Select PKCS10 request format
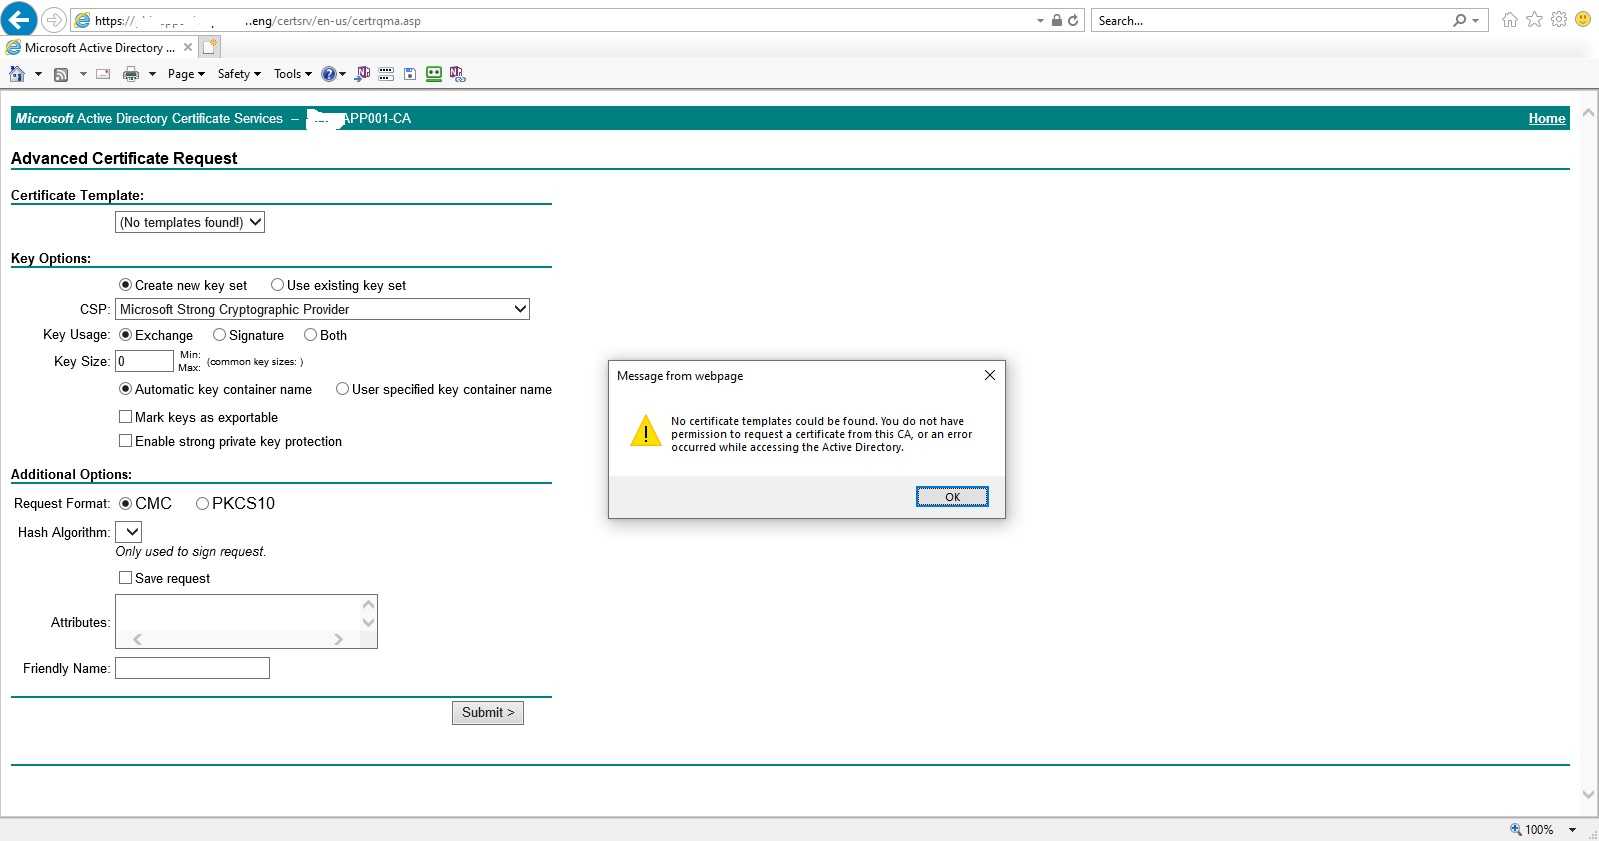This screenshot has height=841, width=1599. (202, 503)
